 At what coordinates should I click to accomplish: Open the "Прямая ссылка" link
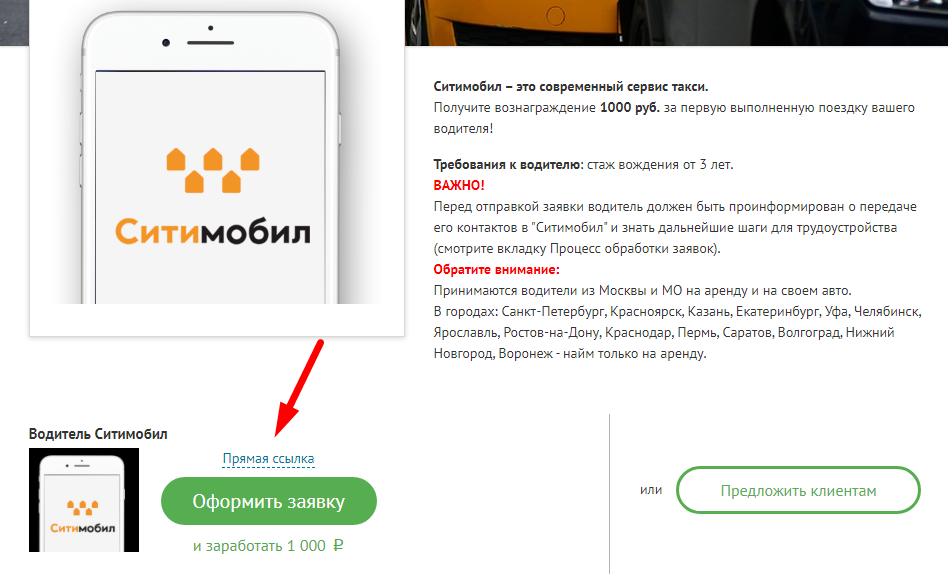pyautogui.click(x=268, y=458)
